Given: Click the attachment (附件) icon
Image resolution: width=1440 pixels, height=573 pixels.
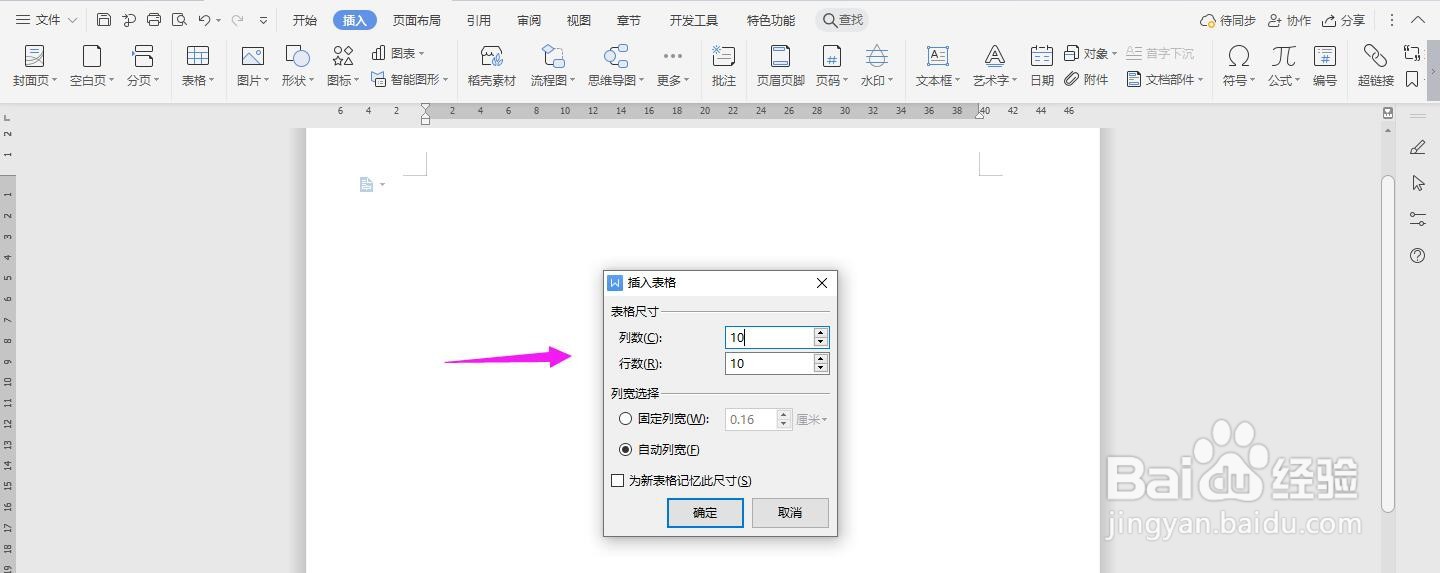Looking at the screenshot, I should point(1072,79).
